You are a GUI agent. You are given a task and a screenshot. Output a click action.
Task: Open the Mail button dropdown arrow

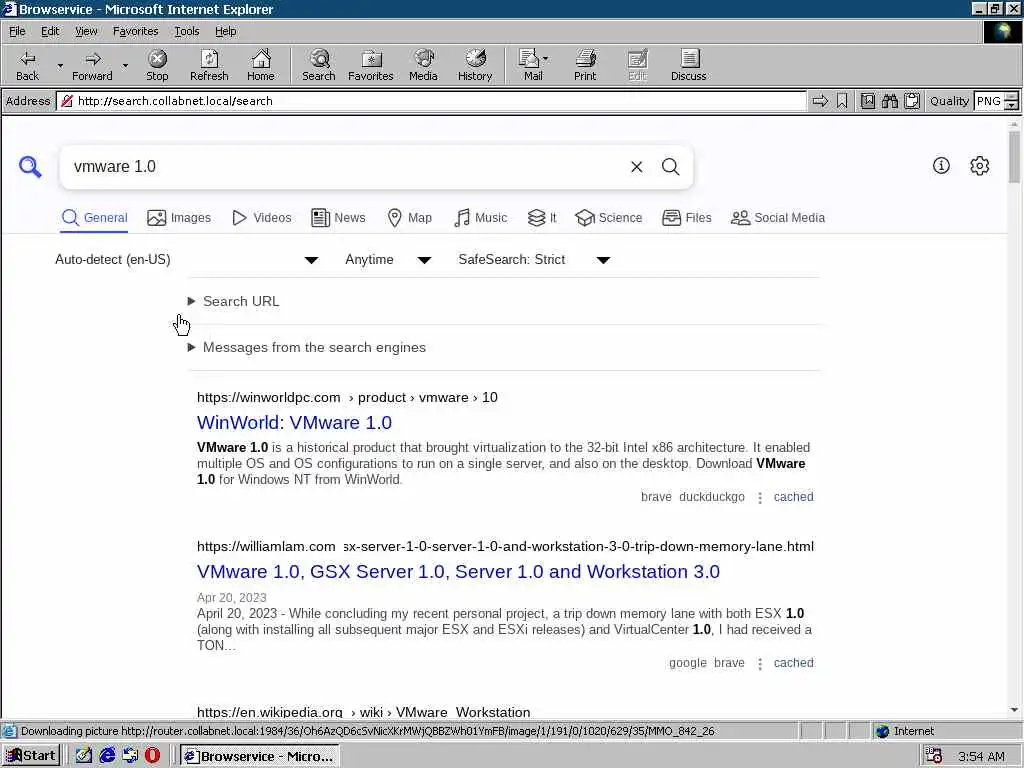tap(546, 59)
